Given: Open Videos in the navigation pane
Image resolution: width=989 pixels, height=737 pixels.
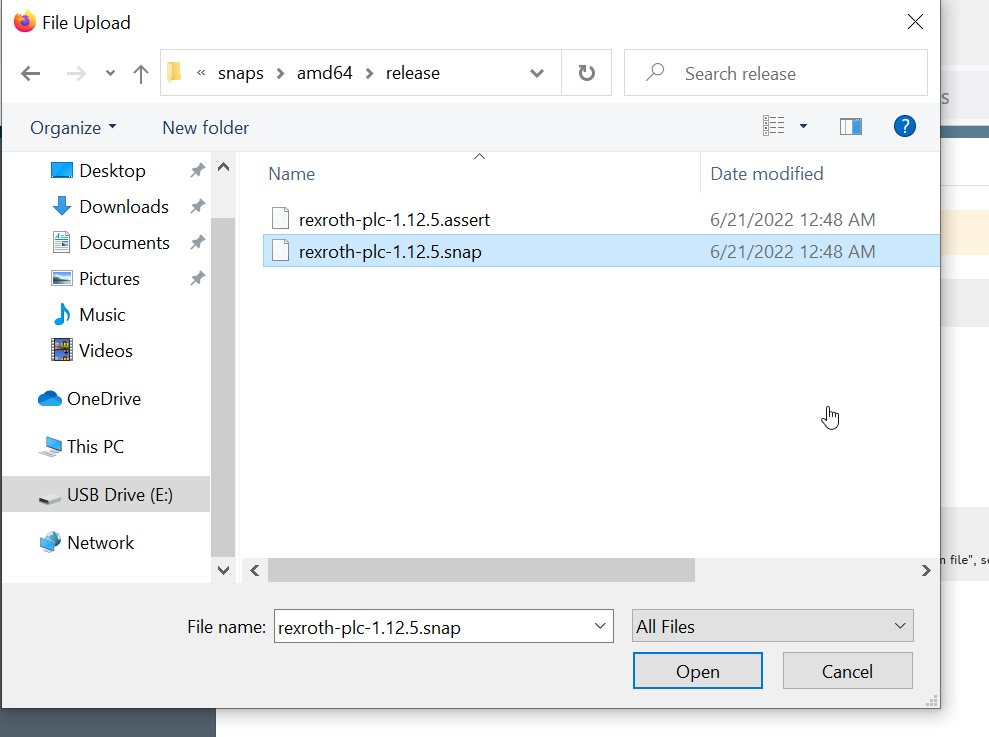Looking at the screenshot, I should click(x=105, y=351).
